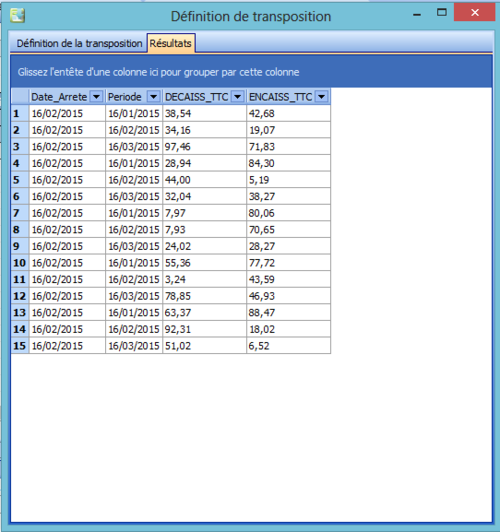Open the Periode column filter dropdown
Viewport: 500px width, 532px height.
(153, 97)
